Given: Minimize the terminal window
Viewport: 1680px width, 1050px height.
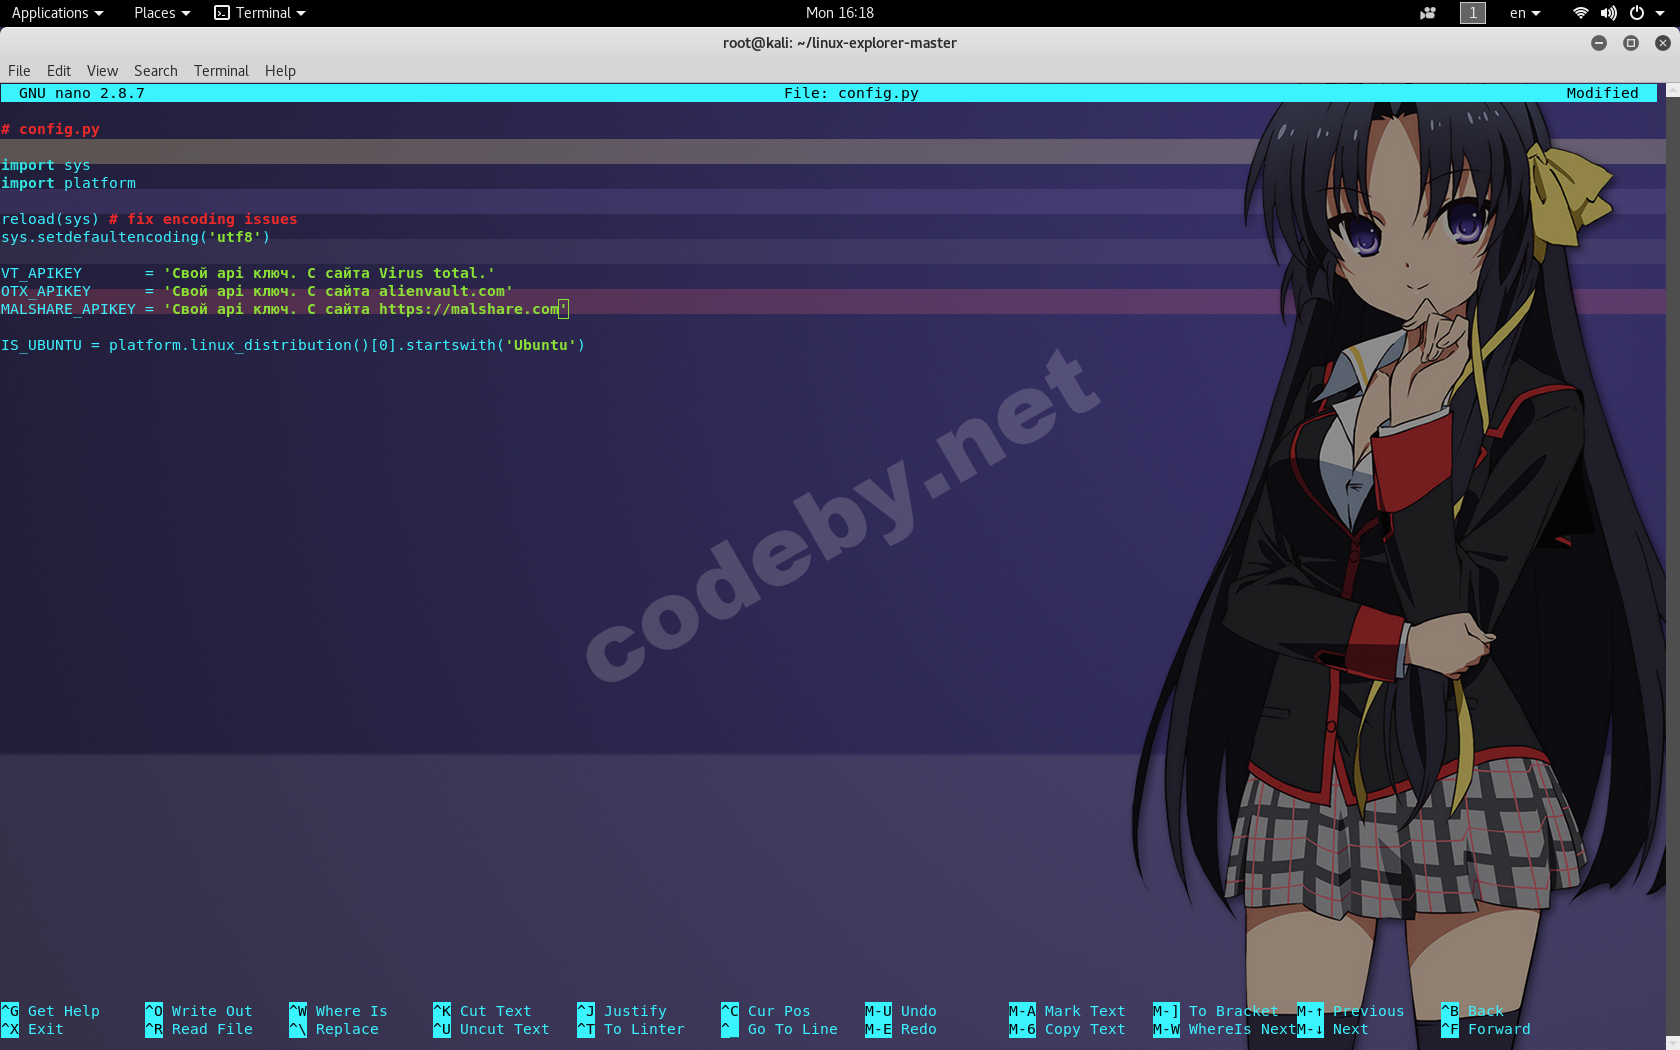Looking at the screenshot, I should (x=1599, y=43).
